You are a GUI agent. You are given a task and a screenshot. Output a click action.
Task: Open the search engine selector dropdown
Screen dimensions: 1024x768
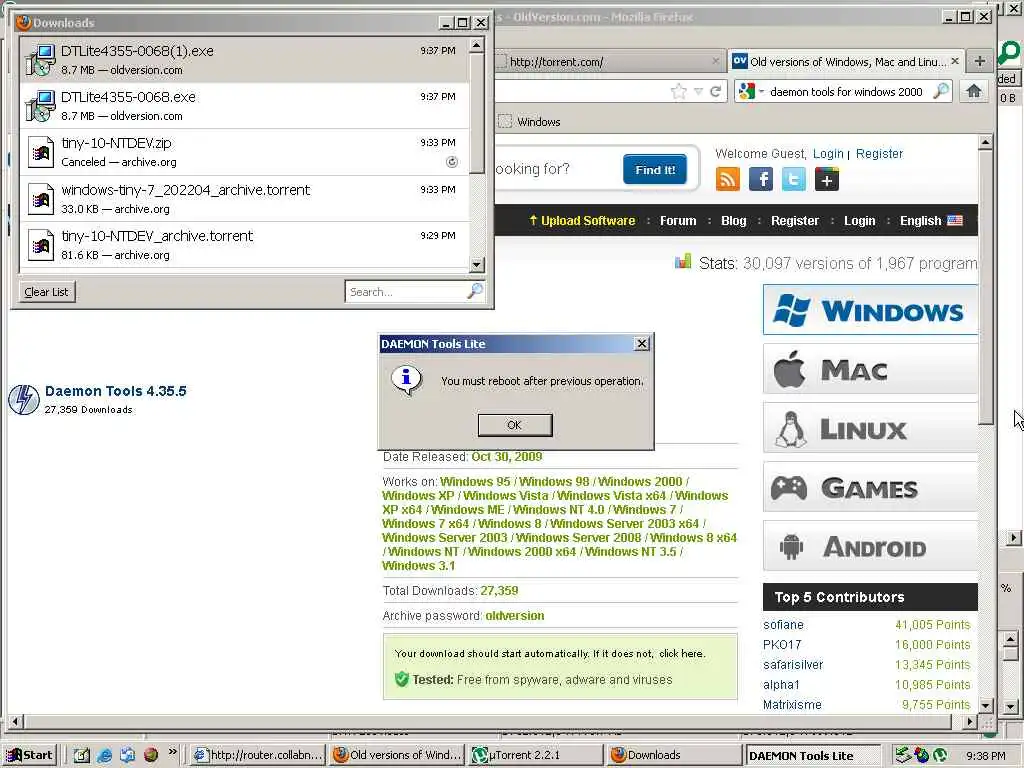pyautogui.click(x=750, y=91)
